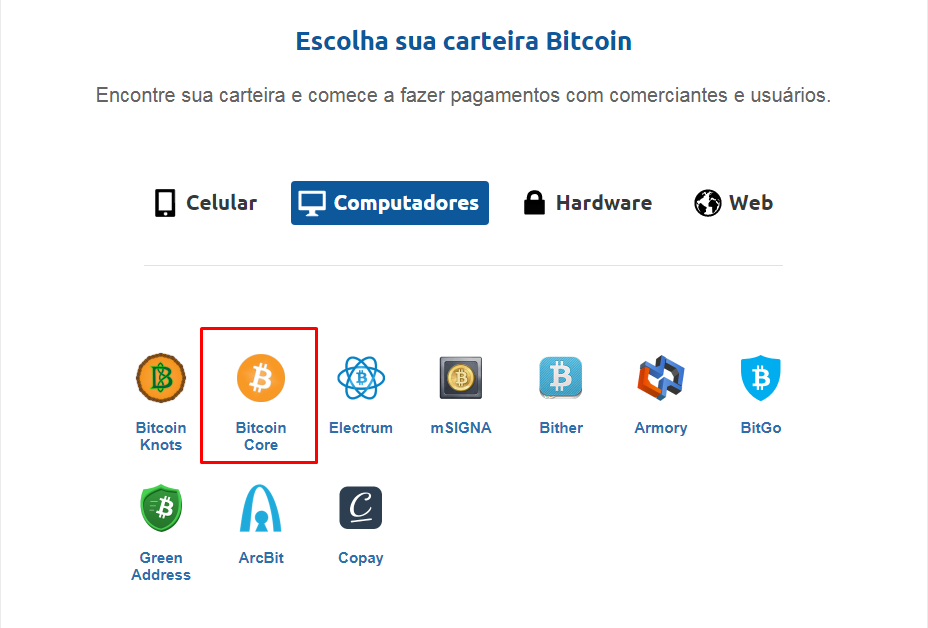
Task: Choose the mSIGNA coin icon
Action: [x=461, y=378]
